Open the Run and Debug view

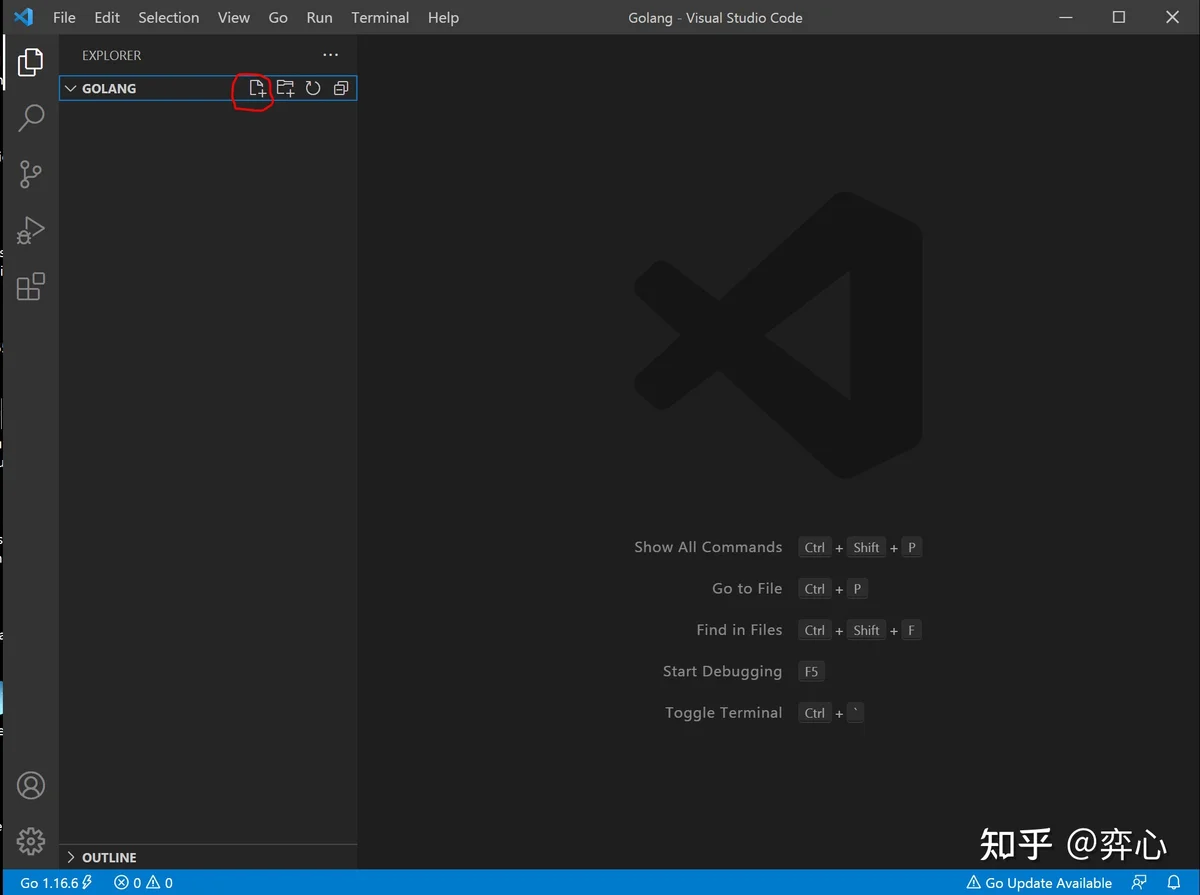pyautogui.click(x=31, y=230)
